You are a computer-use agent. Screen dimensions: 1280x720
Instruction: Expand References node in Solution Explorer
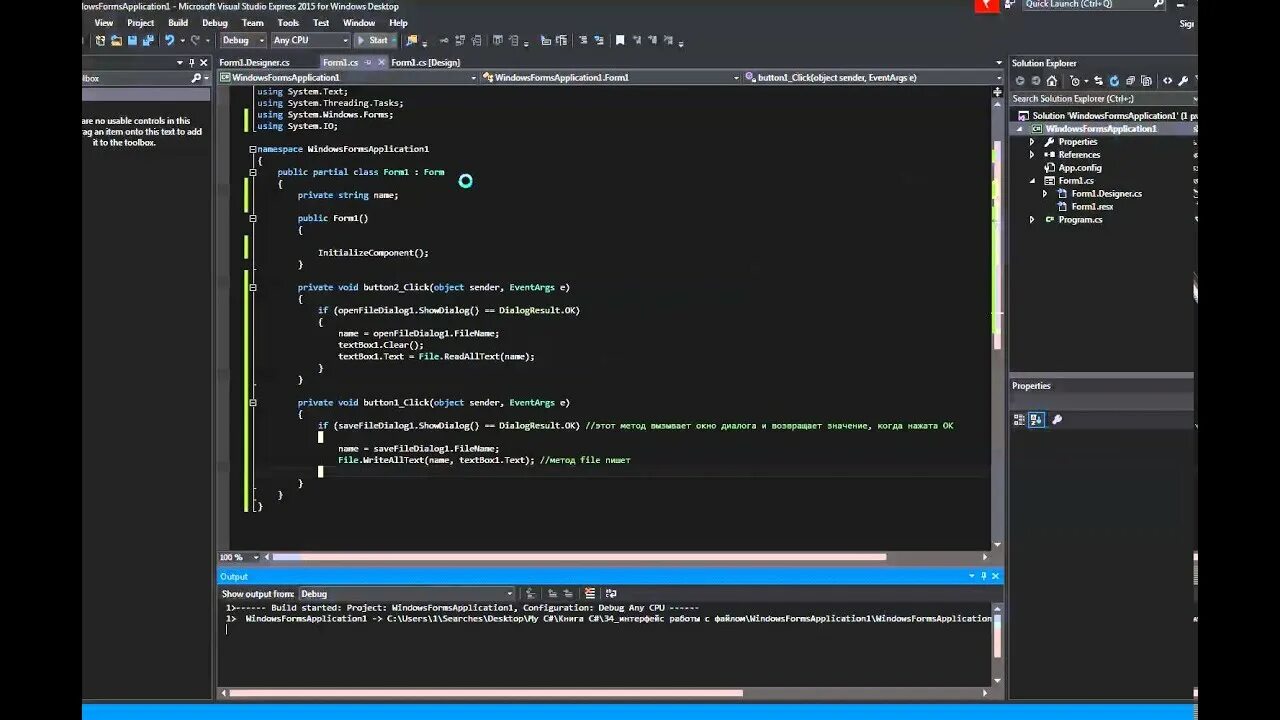coord(1032,155)
